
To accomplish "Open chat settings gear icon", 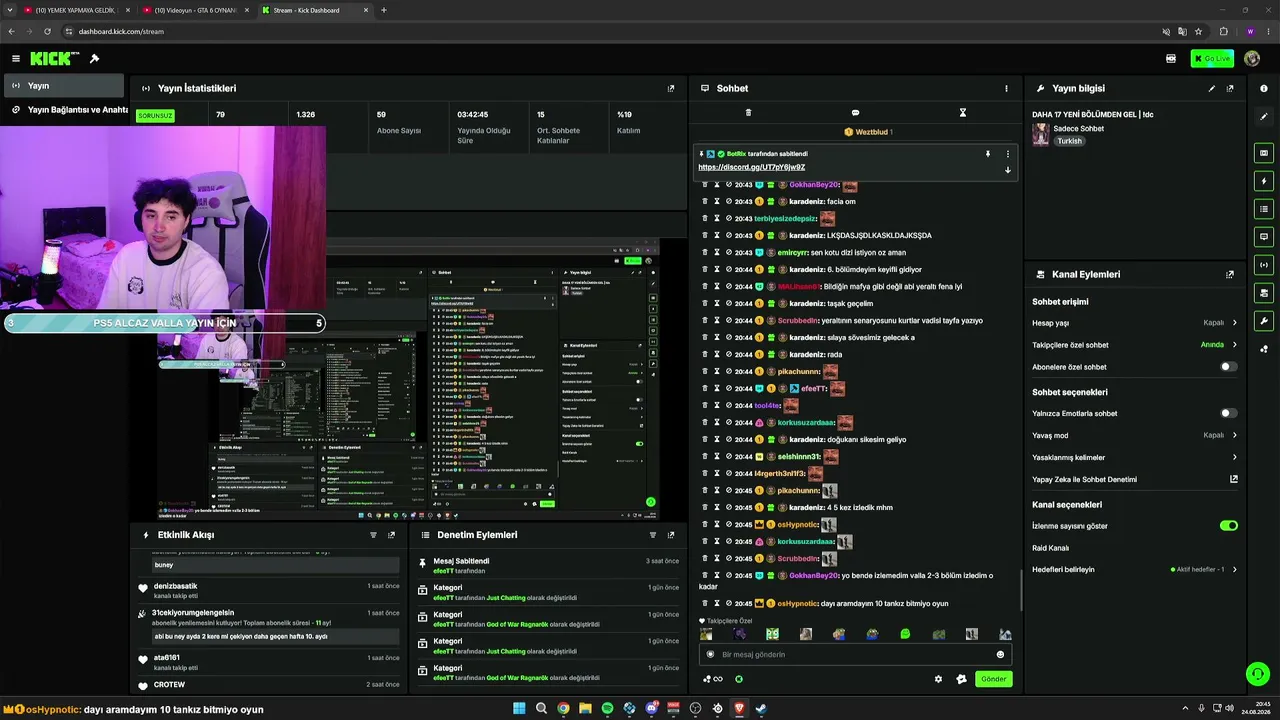I will pos(938,679).
